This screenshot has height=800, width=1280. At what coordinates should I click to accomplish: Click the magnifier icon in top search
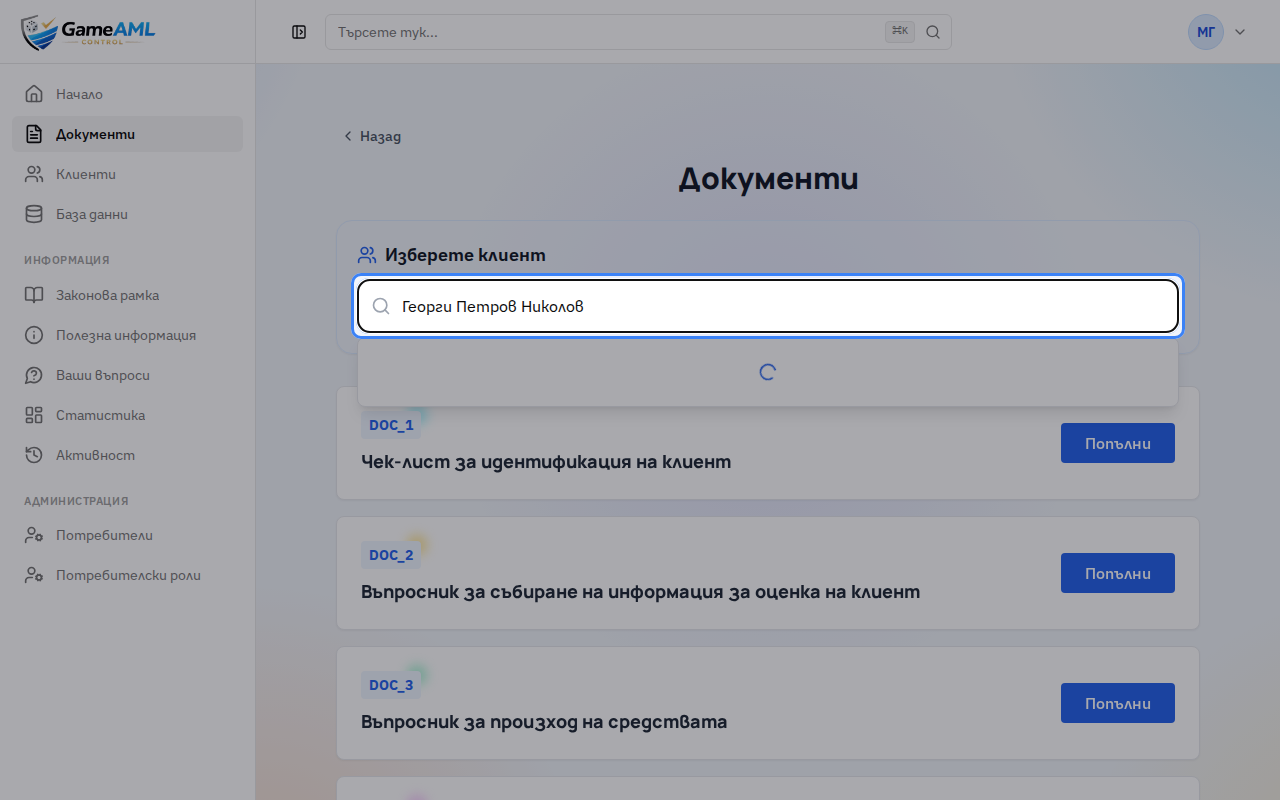pos(933,32)
